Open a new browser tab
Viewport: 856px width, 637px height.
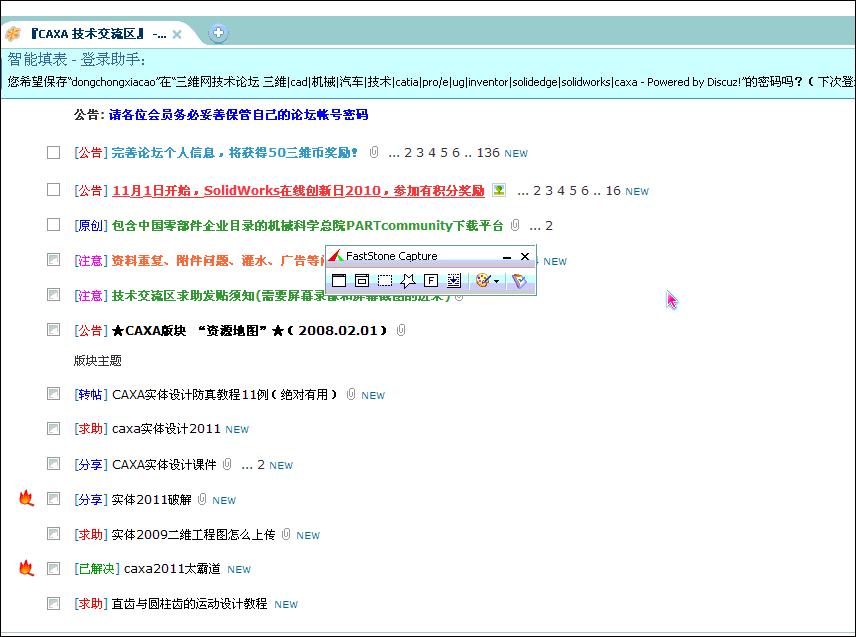[218, 33]
